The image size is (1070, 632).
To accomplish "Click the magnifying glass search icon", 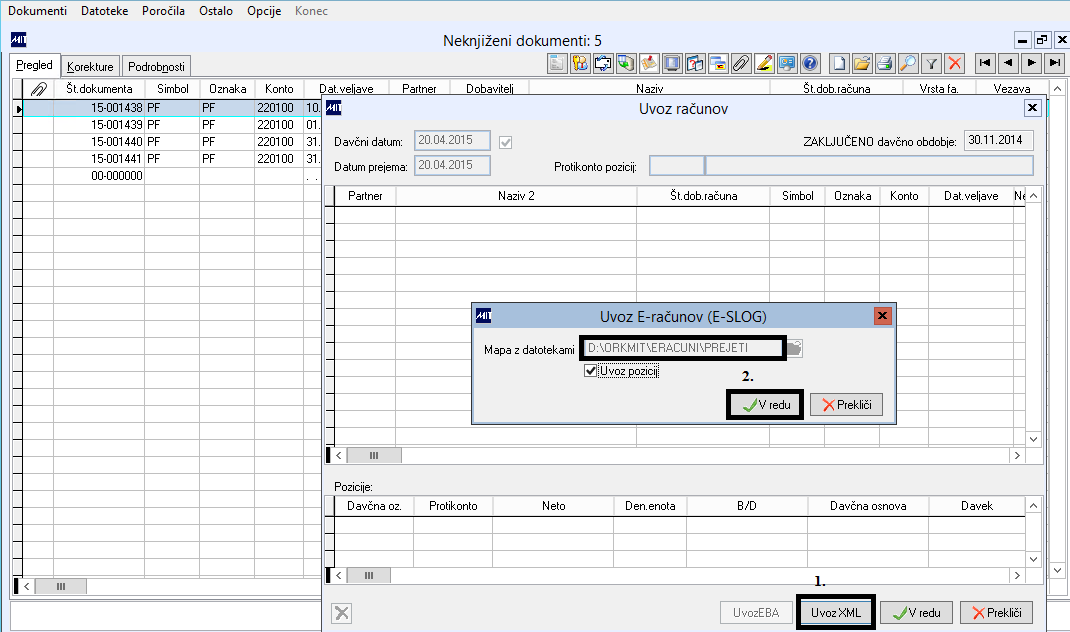I will pos(908,64).
